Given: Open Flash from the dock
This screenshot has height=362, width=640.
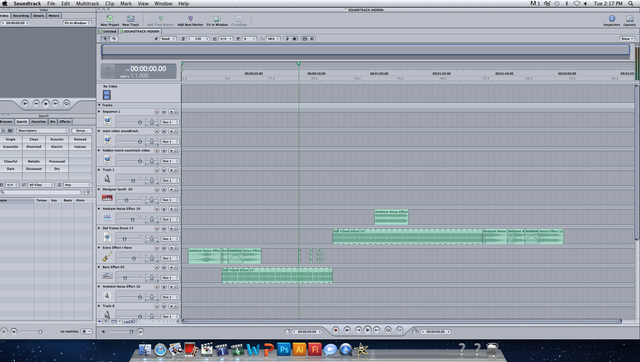Looking at the screenshot, I should click(315, 349).
